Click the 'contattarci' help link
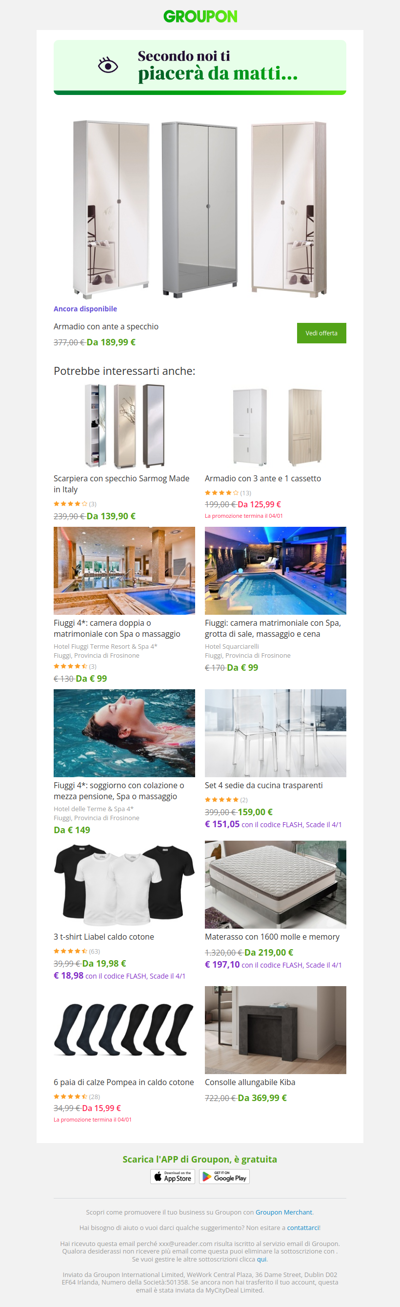Image resolution: width=400 pixels, height=1307 pixels. [303, 1226]
